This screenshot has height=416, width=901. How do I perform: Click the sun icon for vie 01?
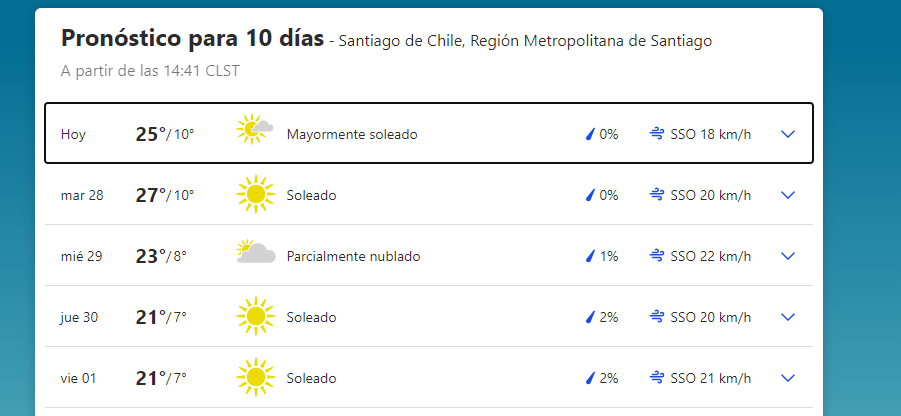click(255, 378)
